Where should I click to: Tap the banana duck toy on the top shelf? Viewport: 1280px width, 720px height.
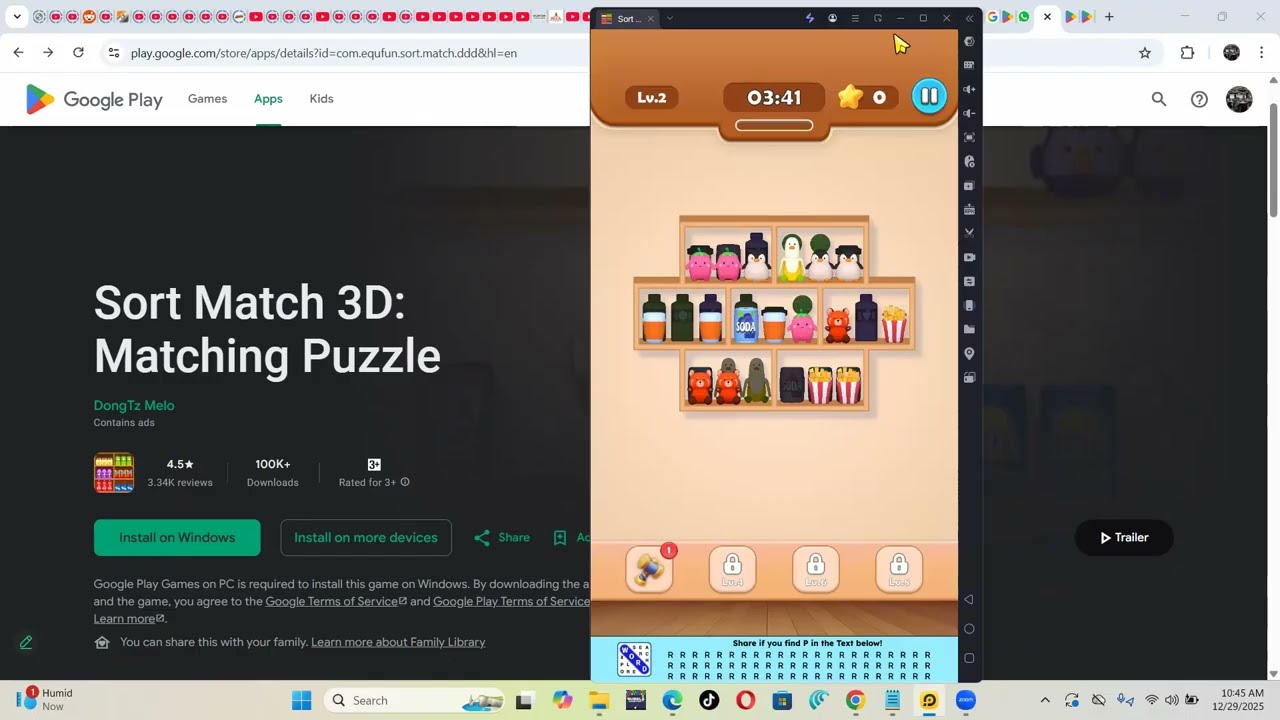791,258
